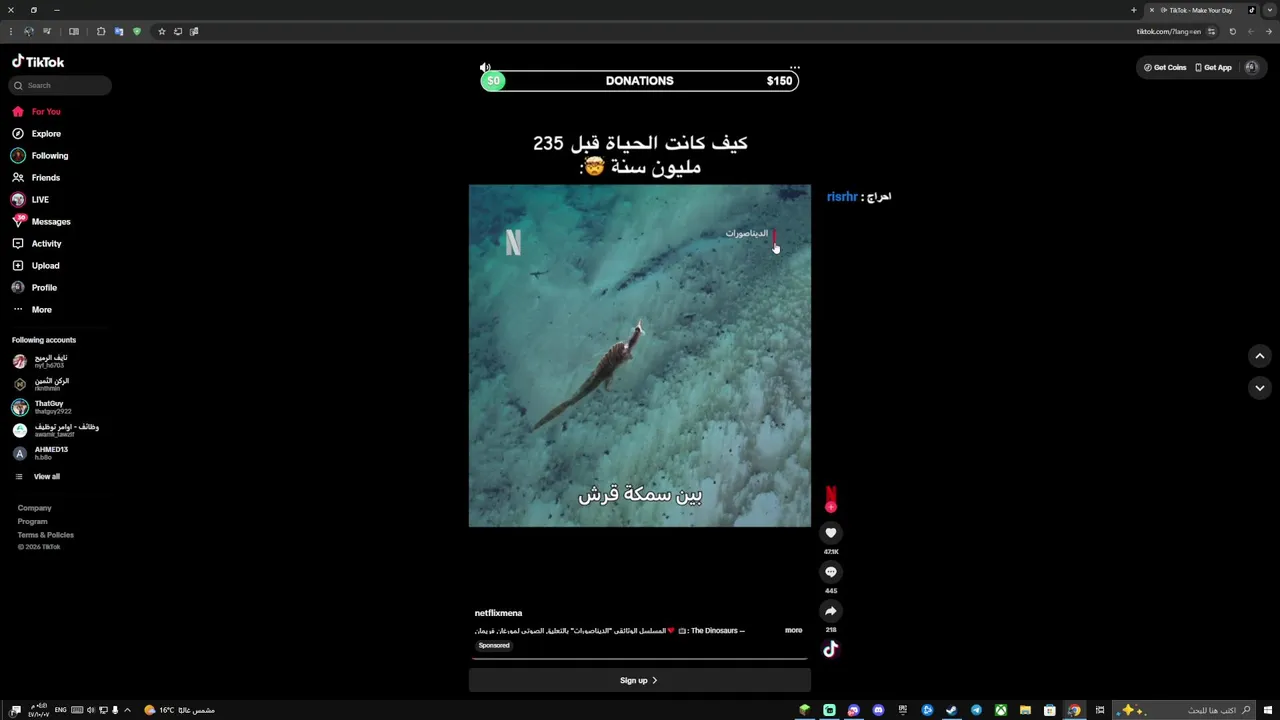Click the tiktok.com address bar
The width and height of the screenshot is (1280, 720).
click(1168, 31)
